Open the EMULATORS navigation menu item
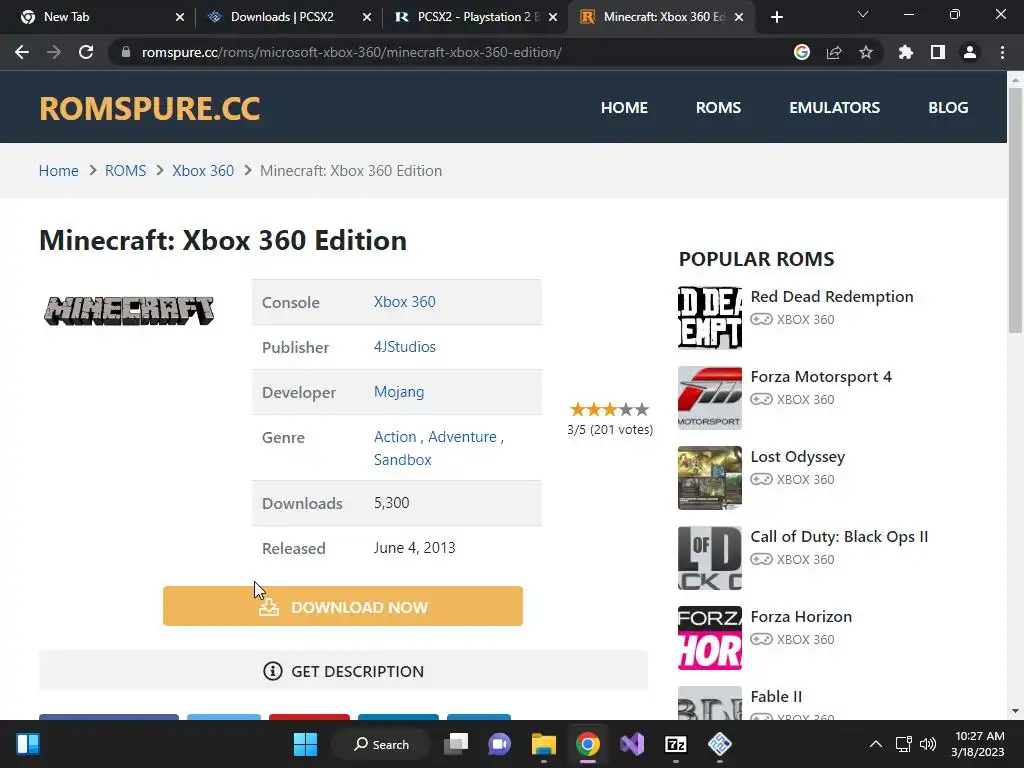1024x768 pixels. pyautogui.click(x=834, y=108)
